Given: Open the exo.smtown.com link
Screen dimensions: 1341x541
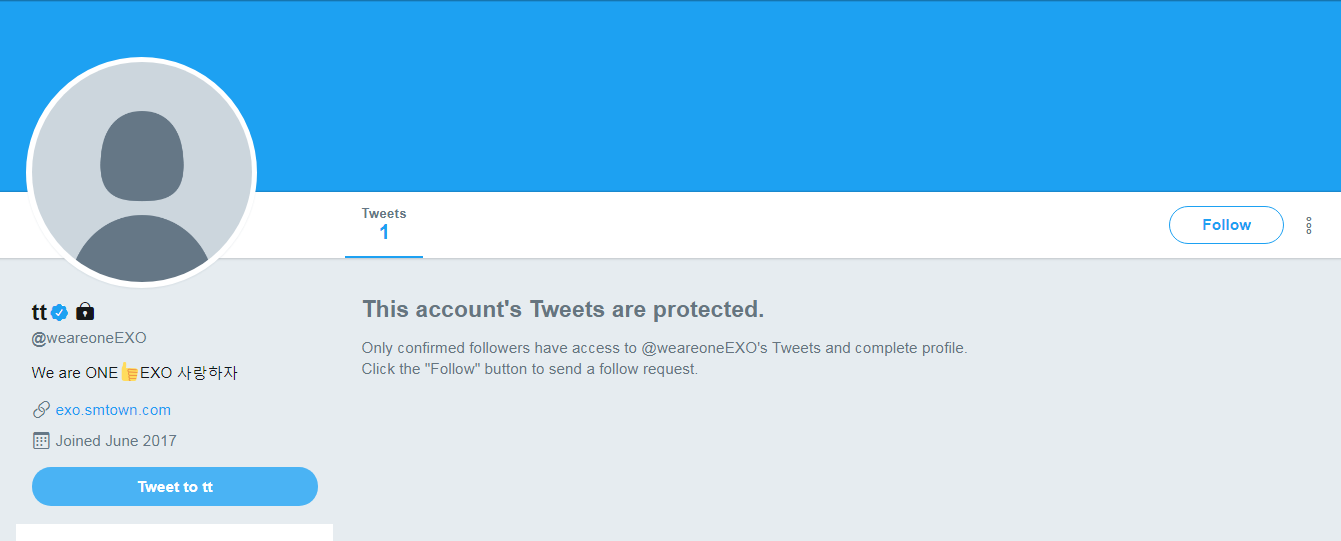Looking at the screenshot, I should point(113,409).
